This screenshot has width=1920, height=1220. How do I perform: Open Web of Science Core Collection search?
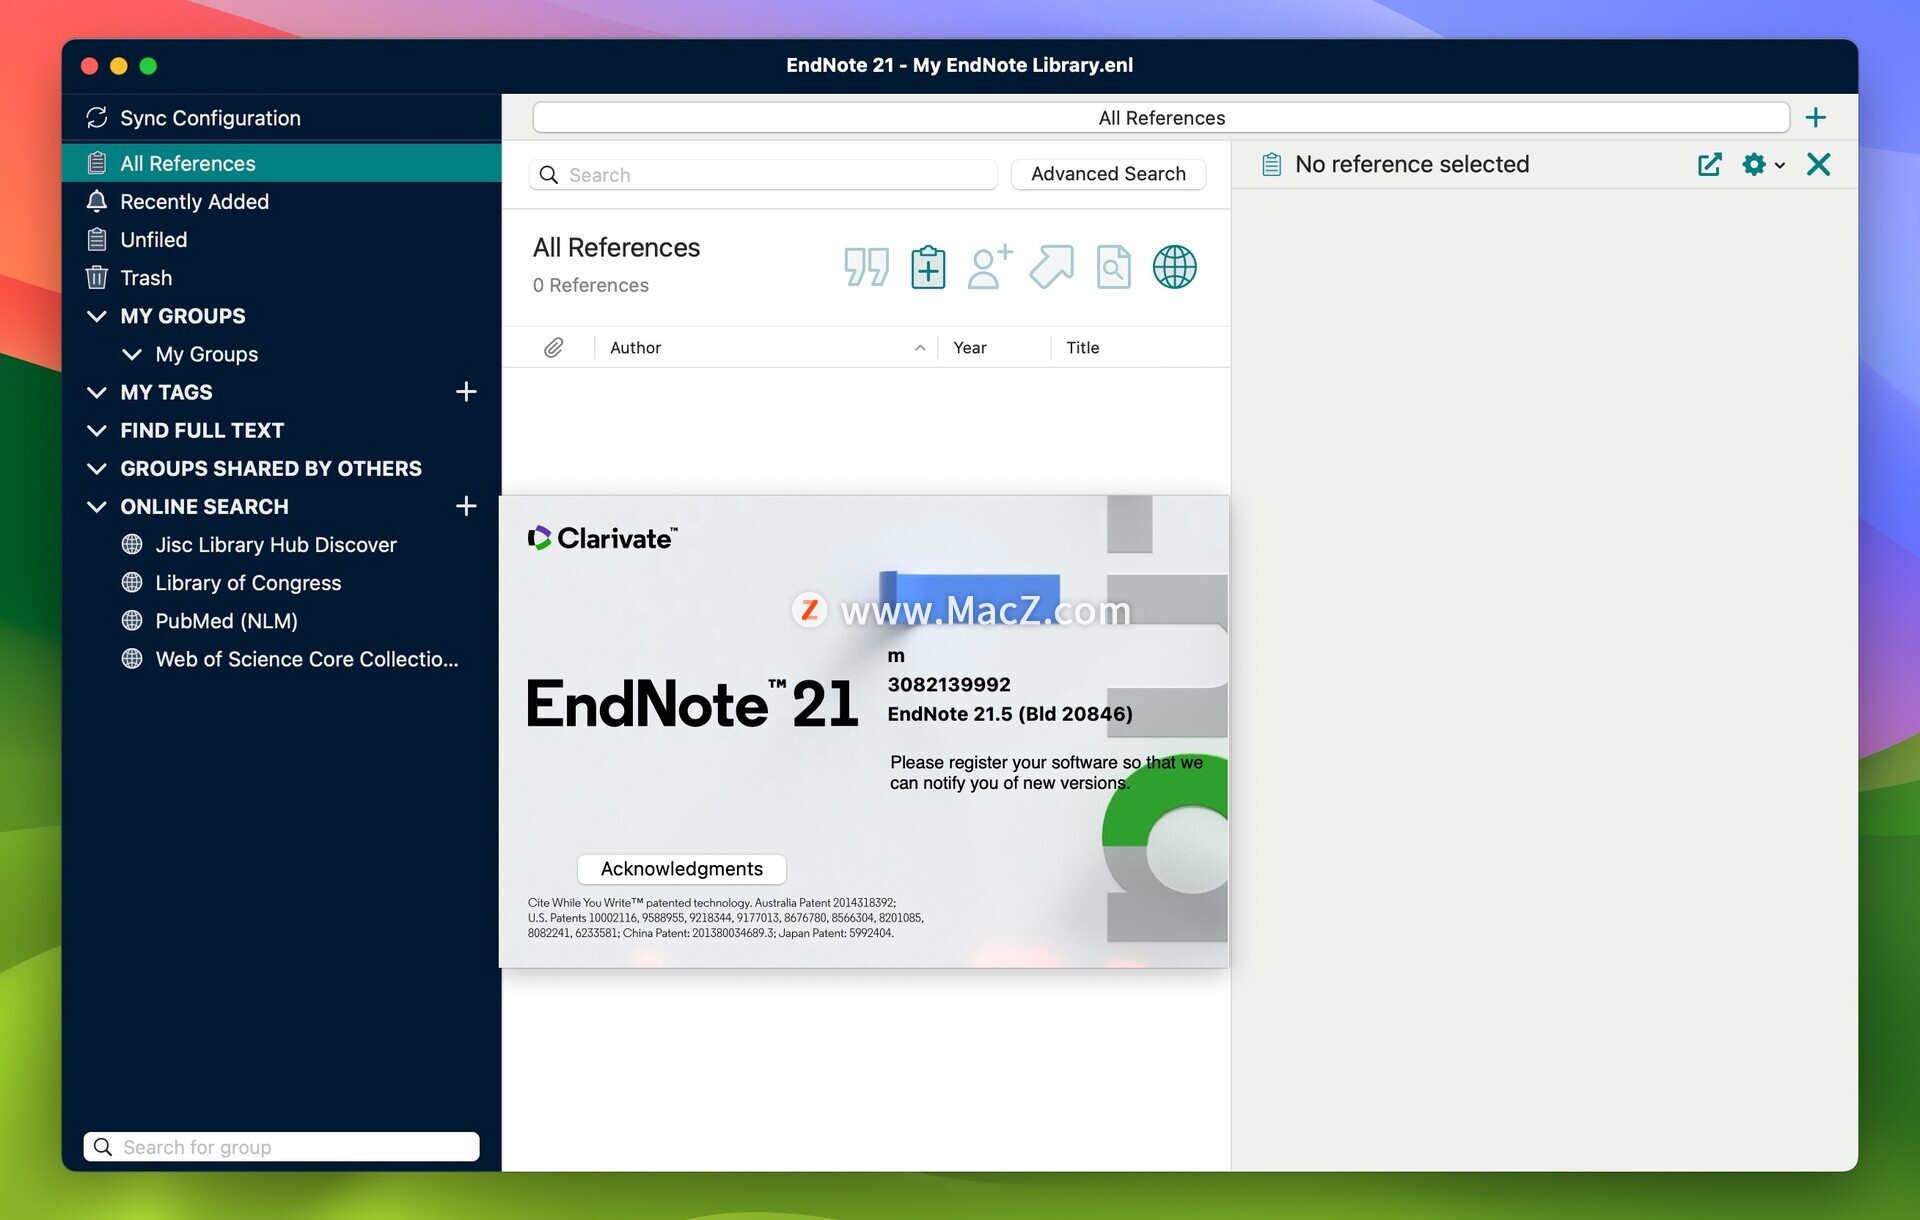(x=306, y=659)
